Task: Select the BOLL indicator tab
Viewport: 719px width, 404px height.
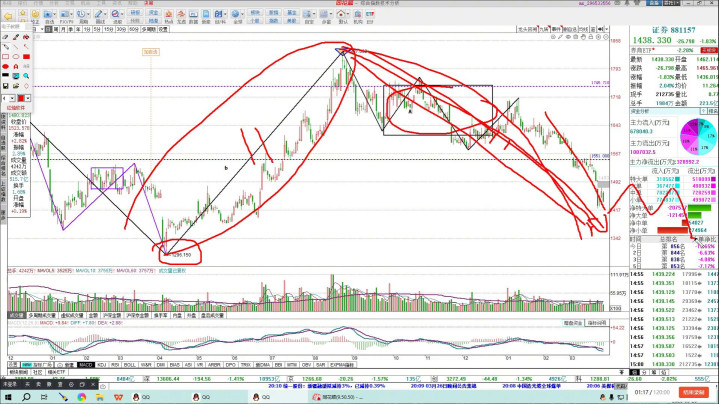Action: point(129,364)
